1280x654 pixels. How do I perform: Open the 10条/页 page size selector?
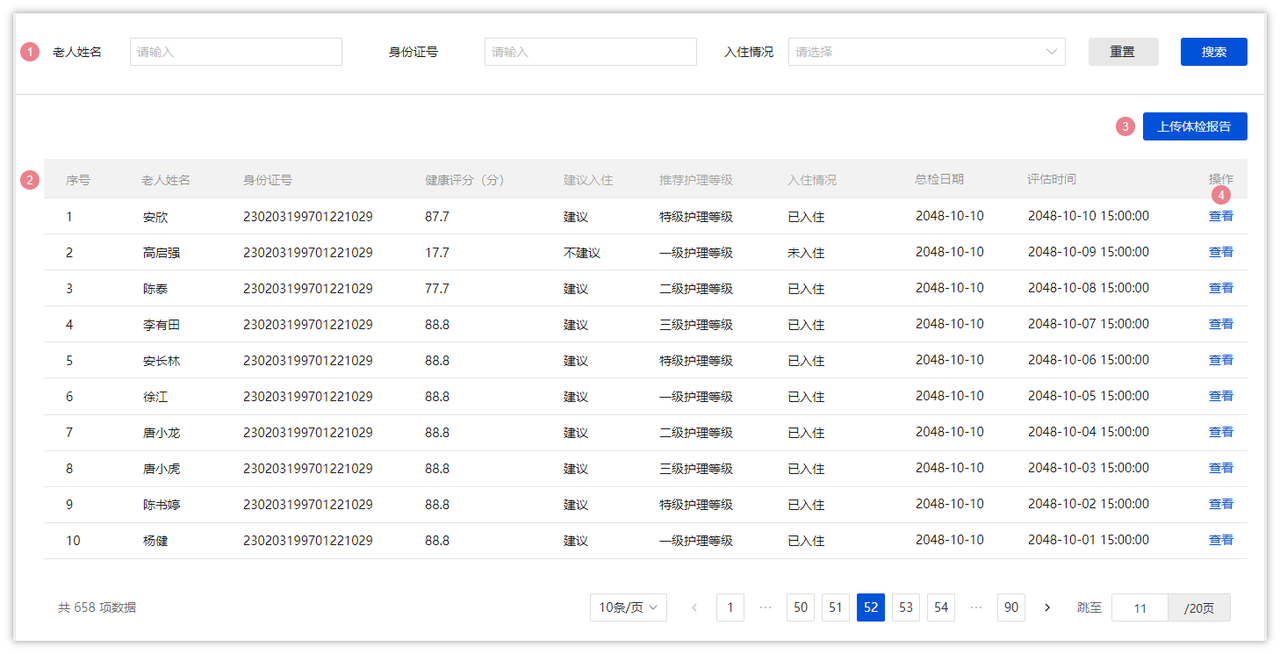pos(628,607)
